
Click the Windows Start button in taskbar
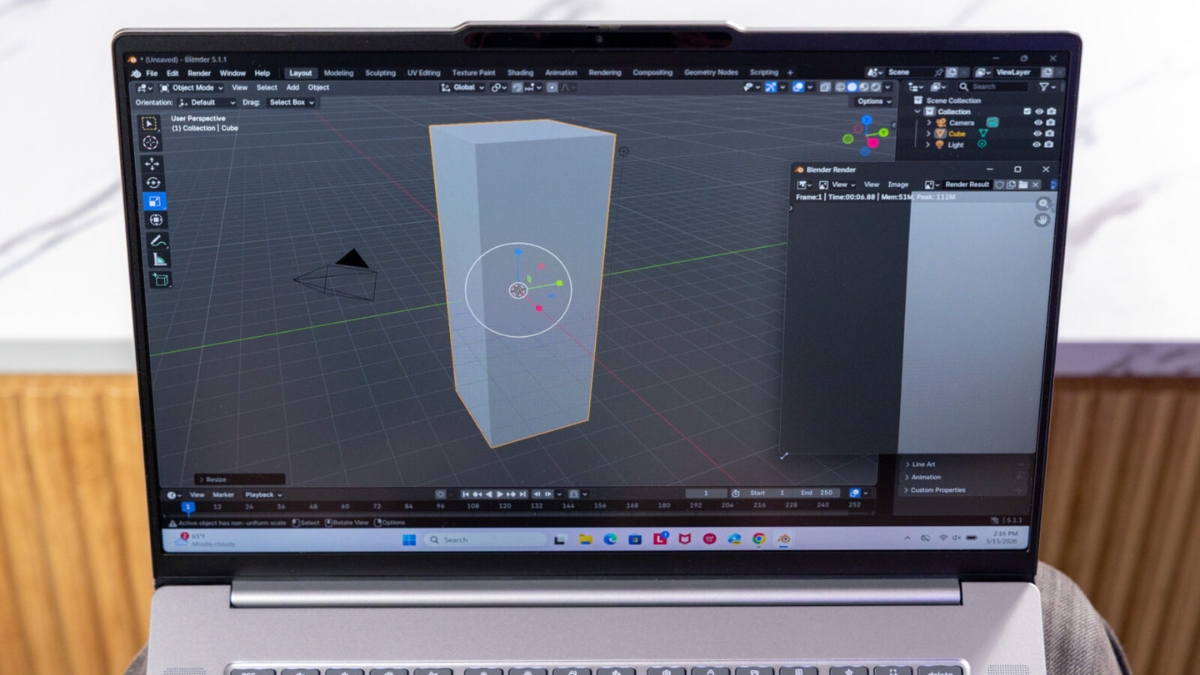[x=409, y=540]
